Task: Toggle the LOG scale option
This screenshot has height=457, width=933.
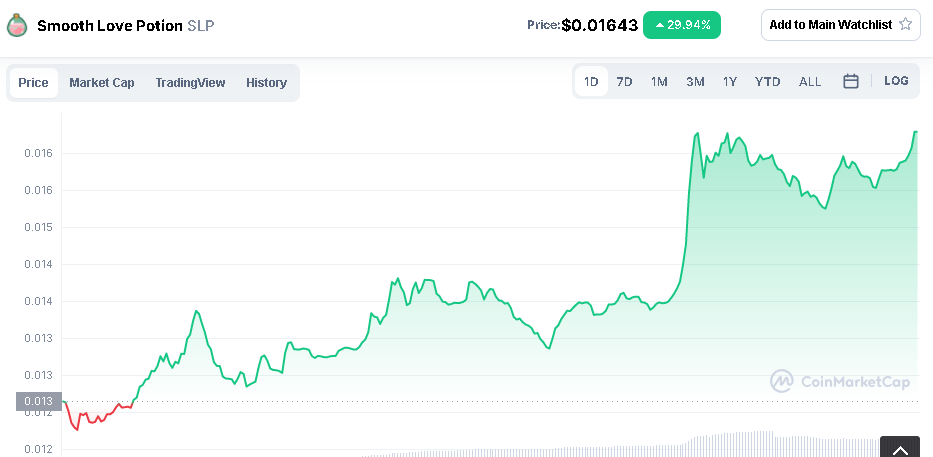Action: [x=896, y=81]
